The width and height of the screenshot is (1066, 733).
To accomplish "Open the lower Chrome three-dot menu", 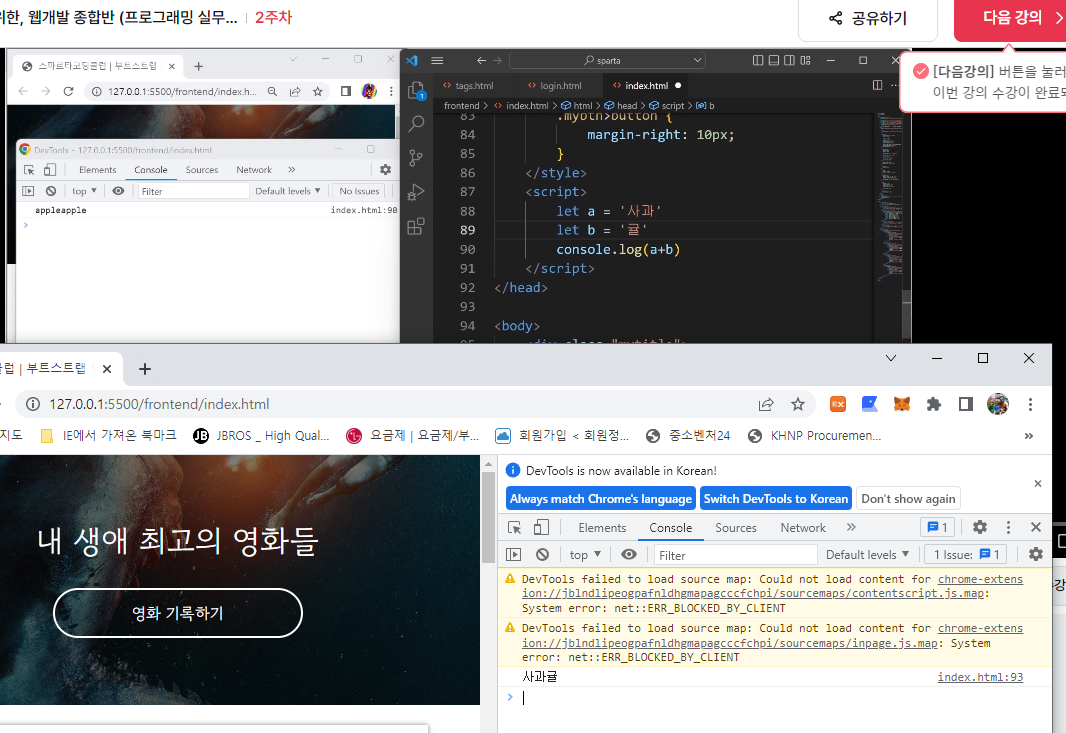I will tap(1030, 405).
